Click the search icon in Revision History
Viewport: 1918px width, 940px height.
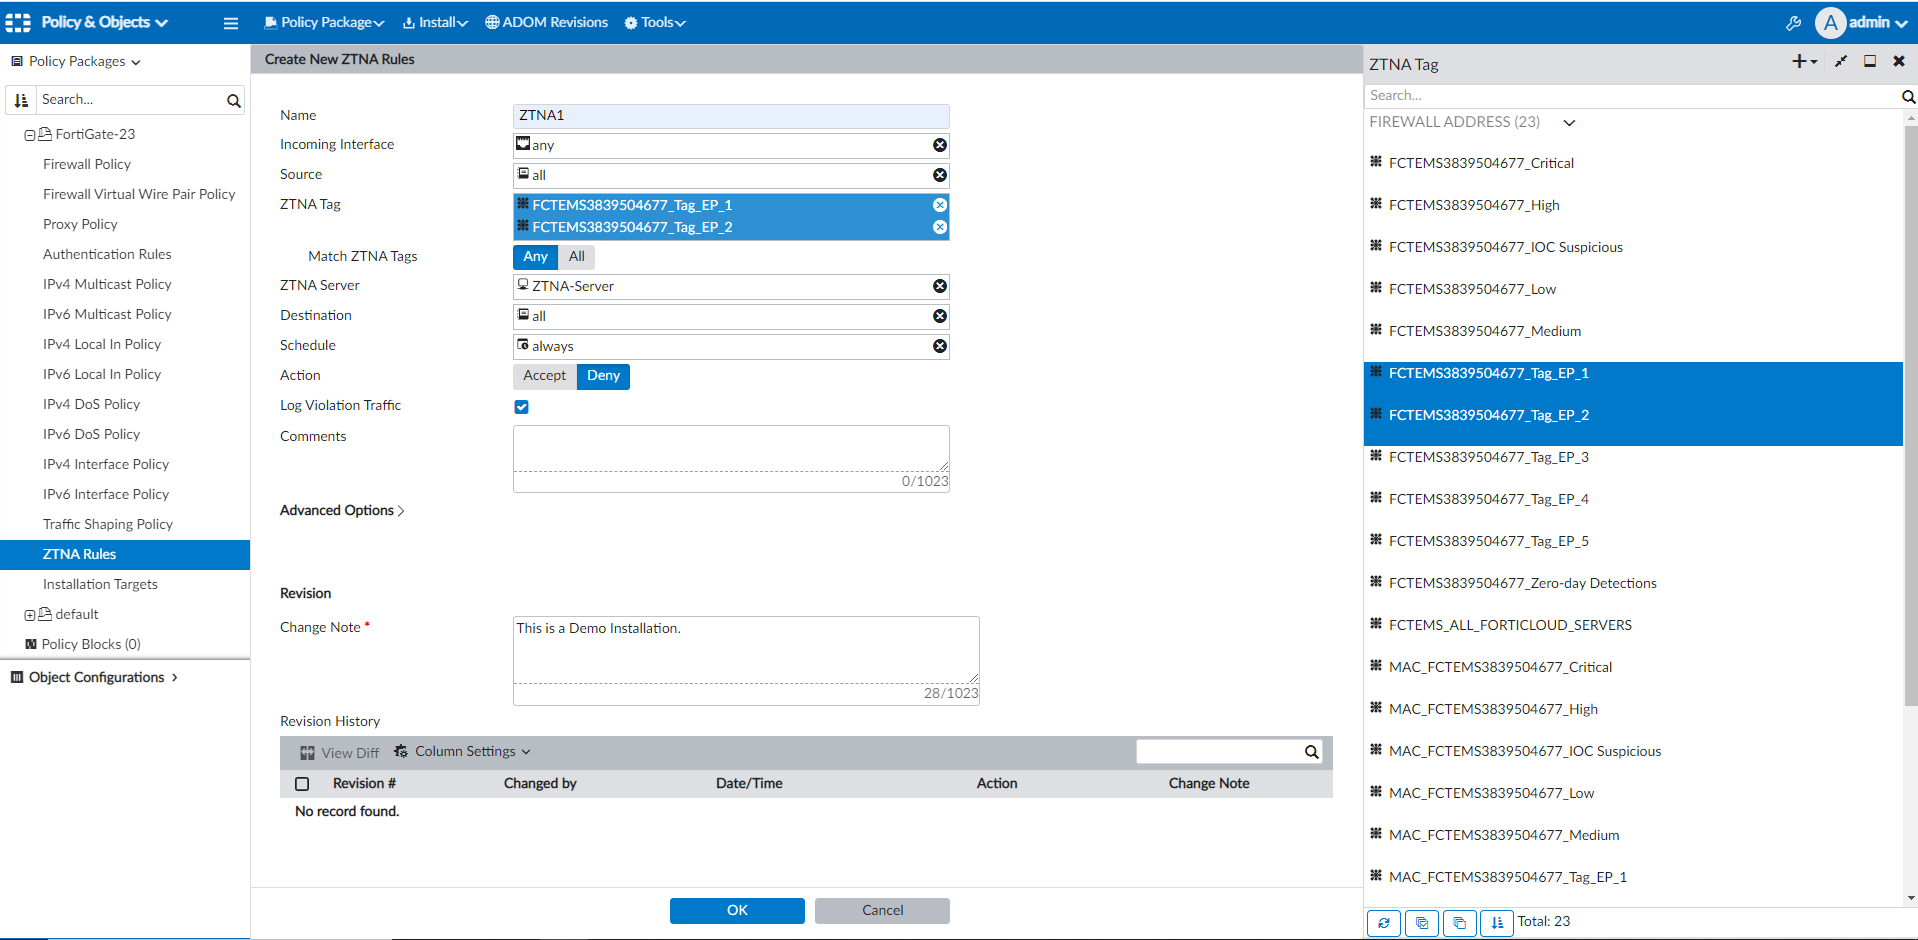click(1311, 752)
